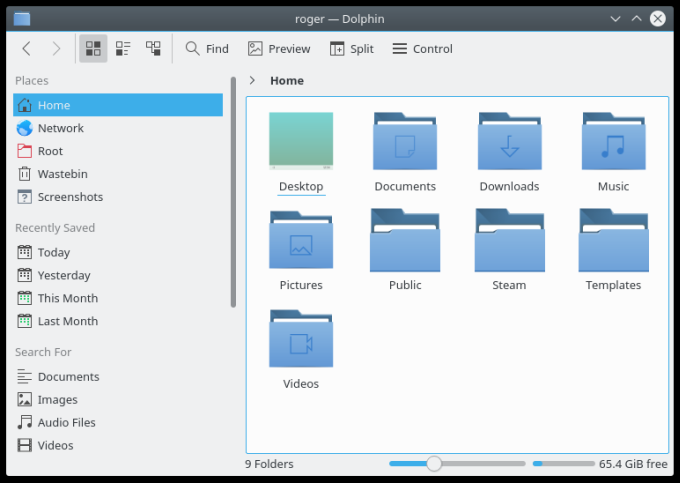Open the Find search tool

pos(207,49)
